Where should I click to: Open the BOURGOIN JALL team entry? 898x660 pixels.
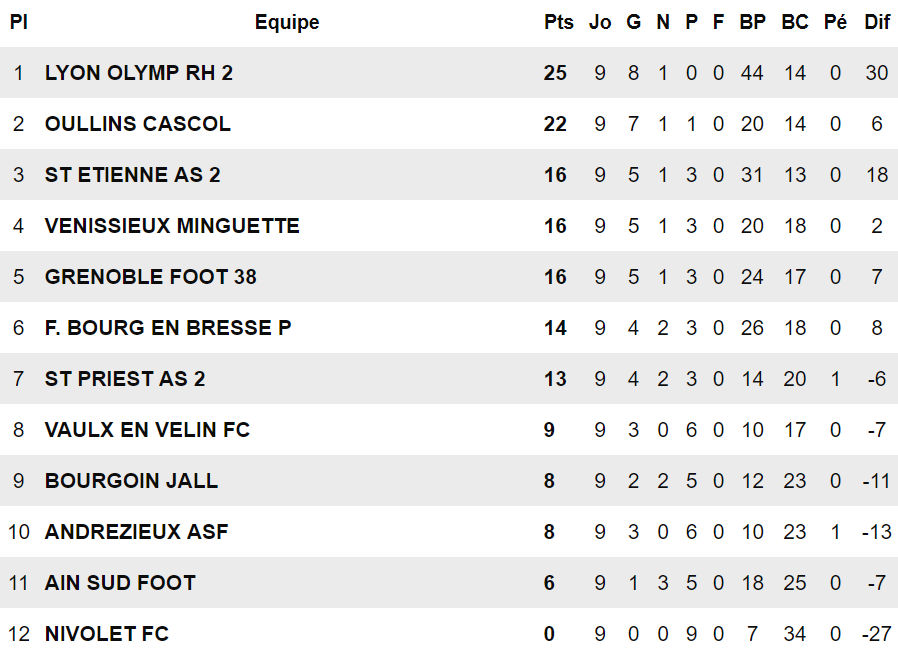tap(131, 481)
